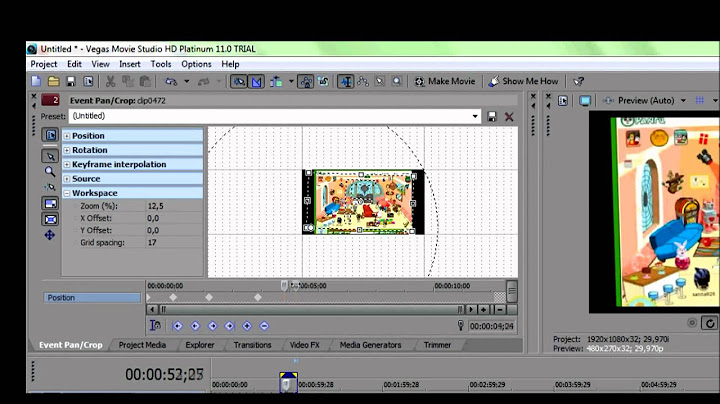Go to the previous keyframe
720x404 pixels.
pyautogui.click(x=195, y=326)
